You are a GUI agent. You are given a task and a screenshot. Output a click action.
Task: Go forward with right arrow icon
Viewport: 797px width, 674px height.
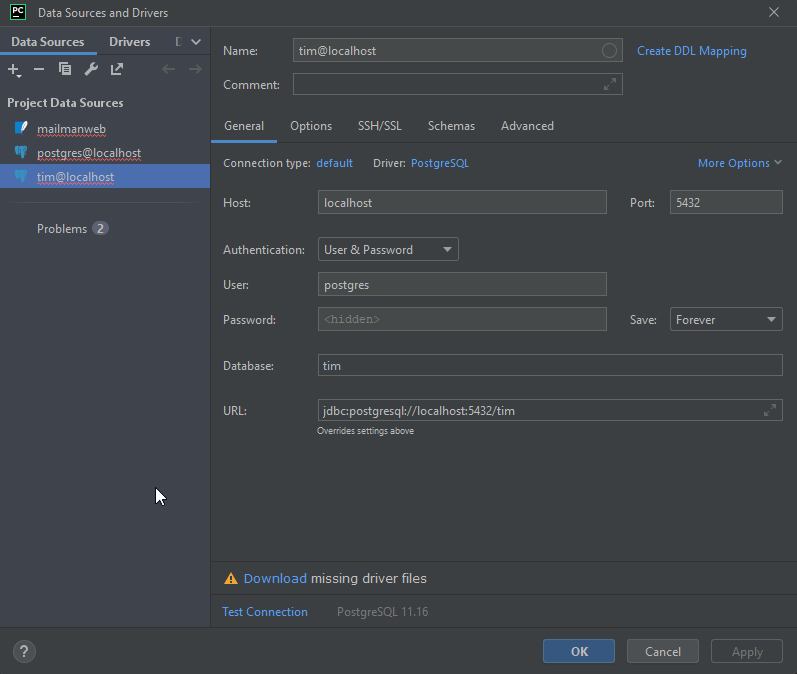[x=195, y=69]
